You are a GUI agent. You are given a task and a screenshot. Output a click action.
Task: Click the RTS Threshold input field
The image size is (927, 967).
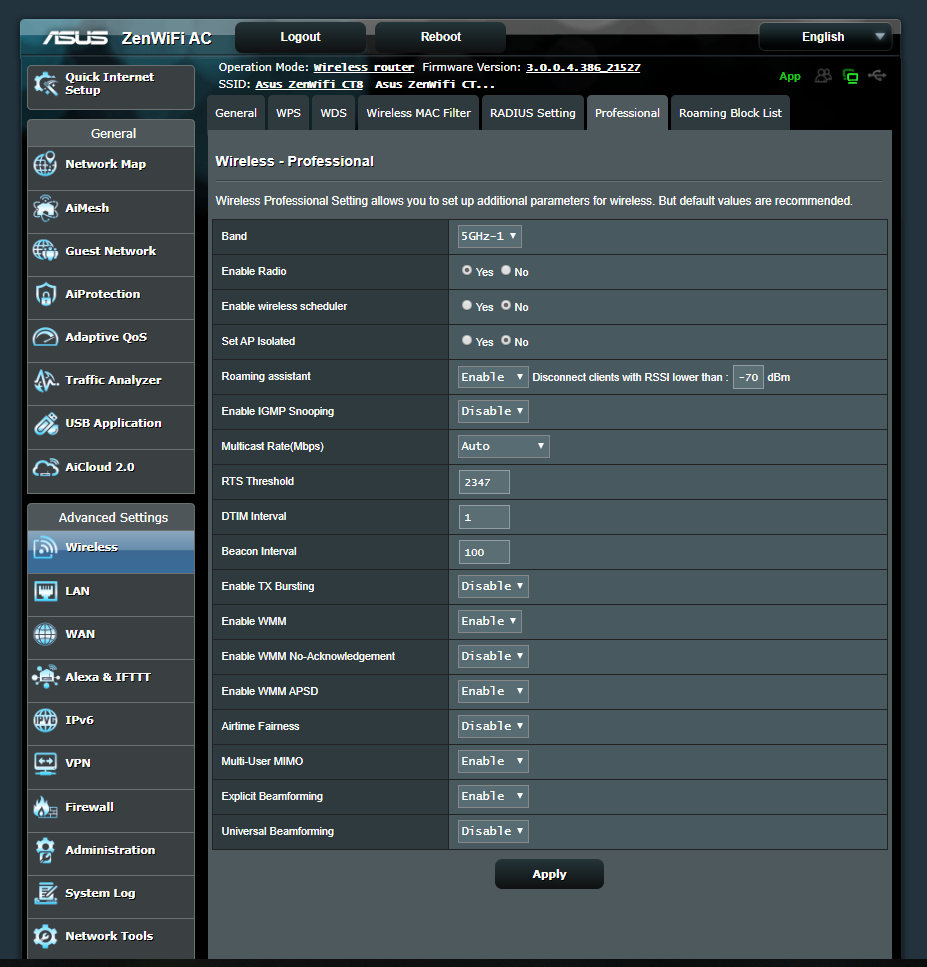[x=484, y=482]
